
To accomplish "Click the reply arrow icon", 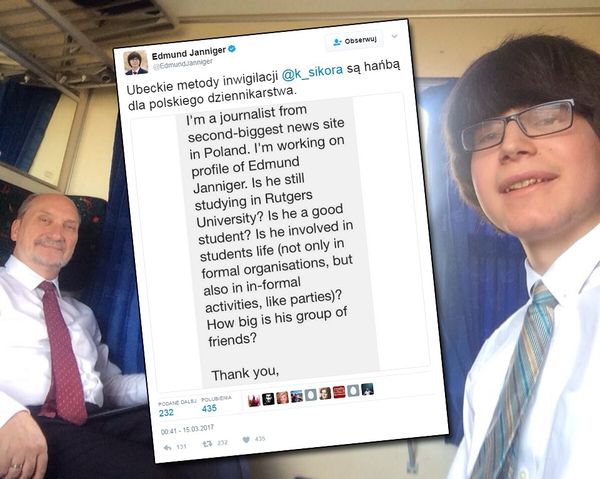I will click(167, 447).
